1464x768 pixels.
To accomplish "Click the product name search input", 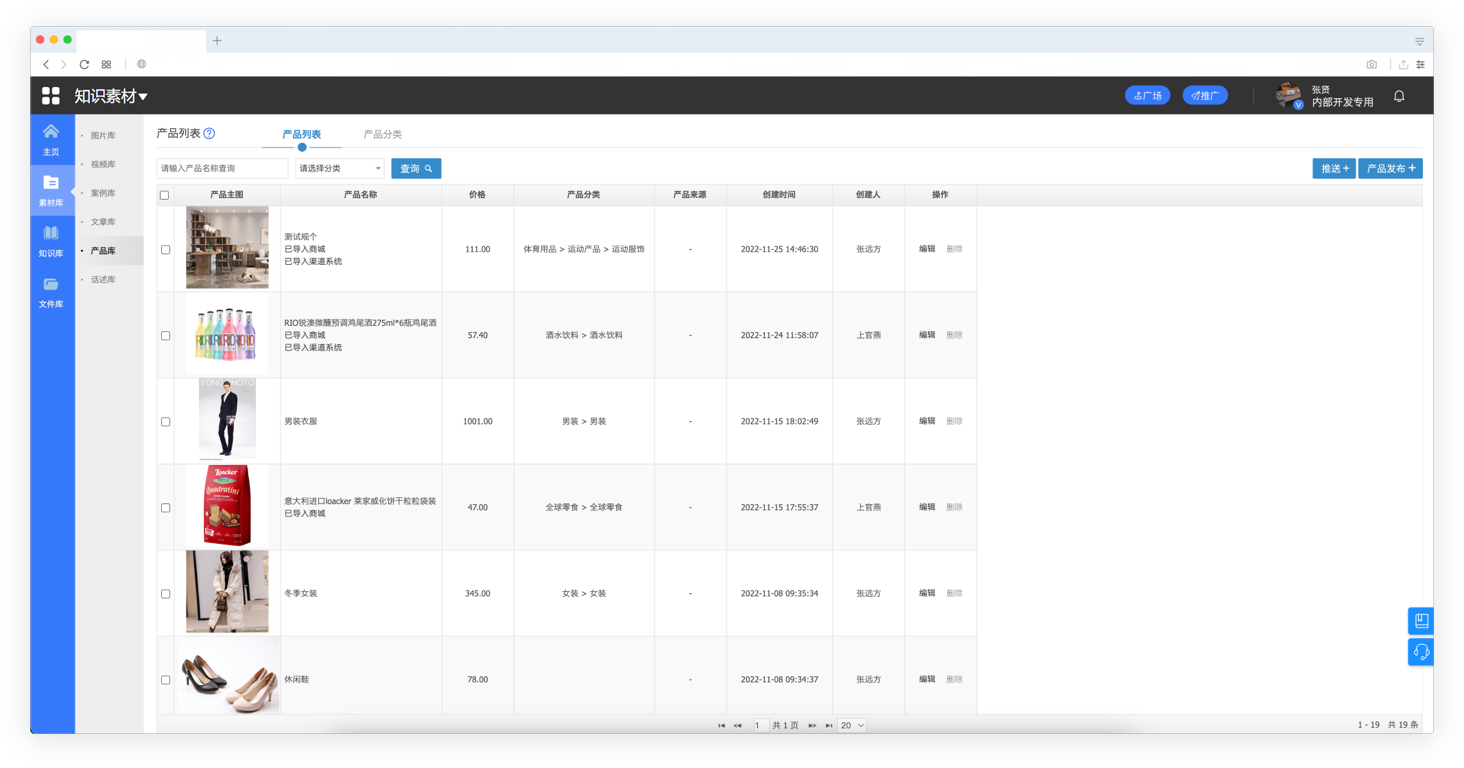I will coord(222,168).
